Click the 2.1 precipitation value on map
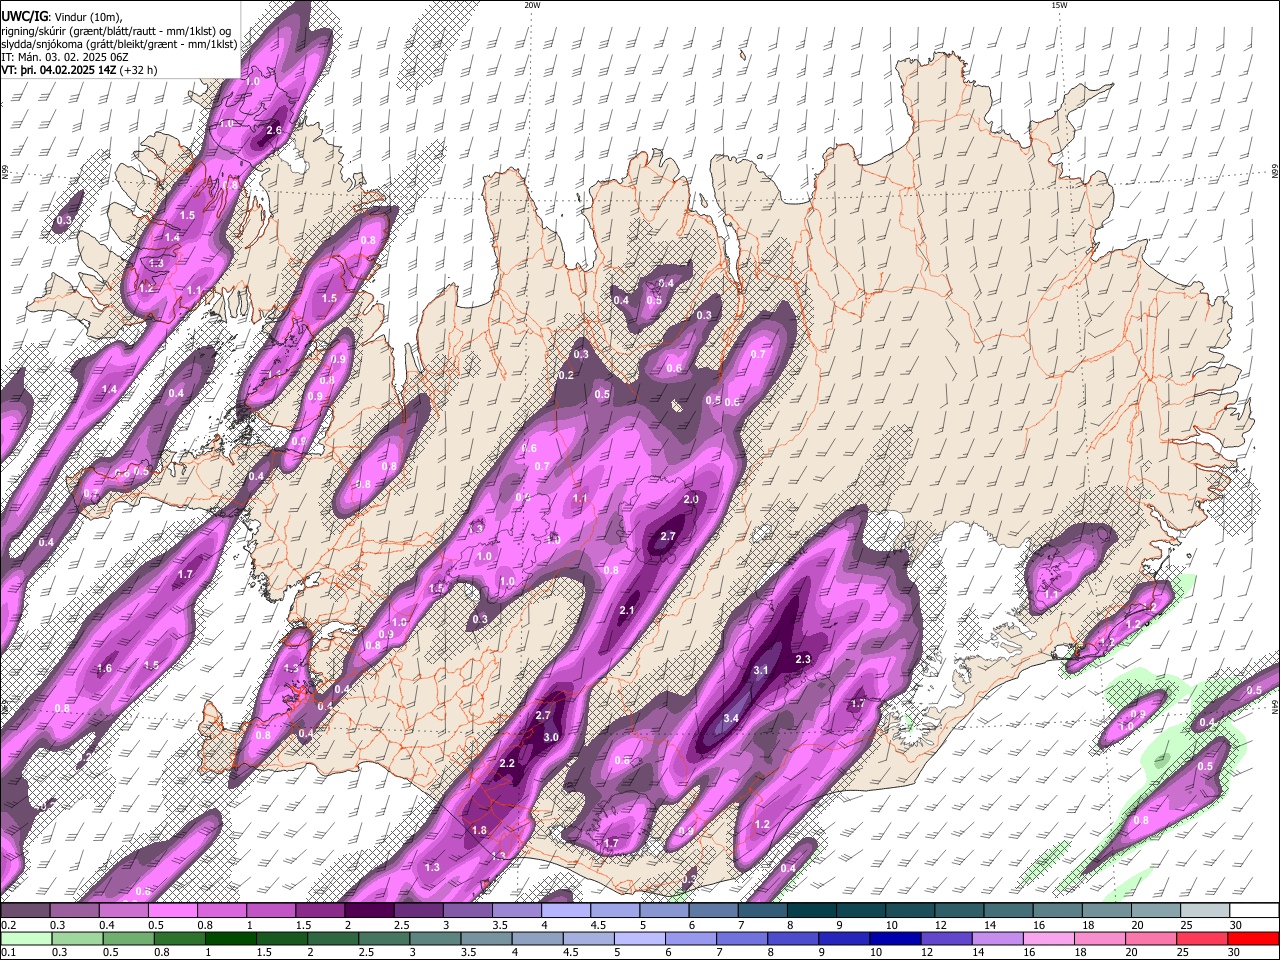 (x=628, y=610)
